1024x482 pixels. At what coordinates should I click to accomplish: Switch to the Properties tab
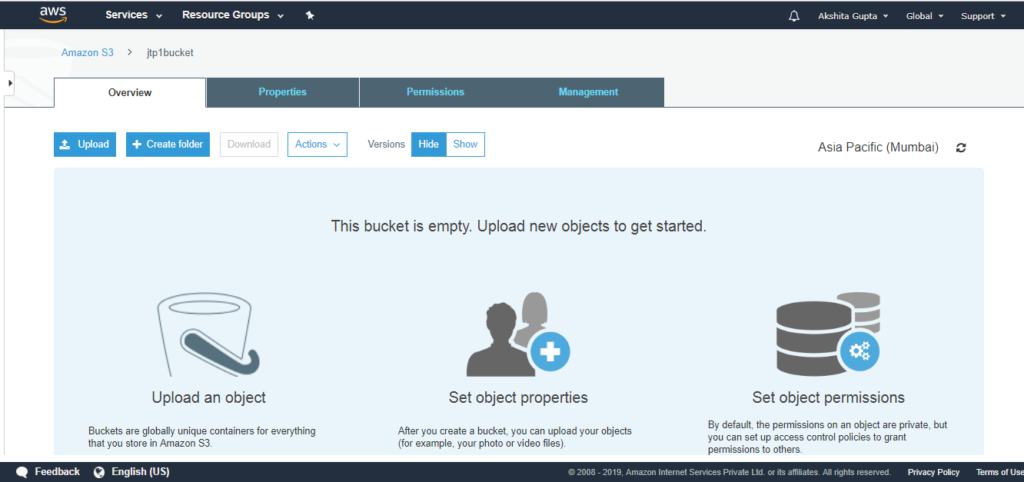click(282, 92)
